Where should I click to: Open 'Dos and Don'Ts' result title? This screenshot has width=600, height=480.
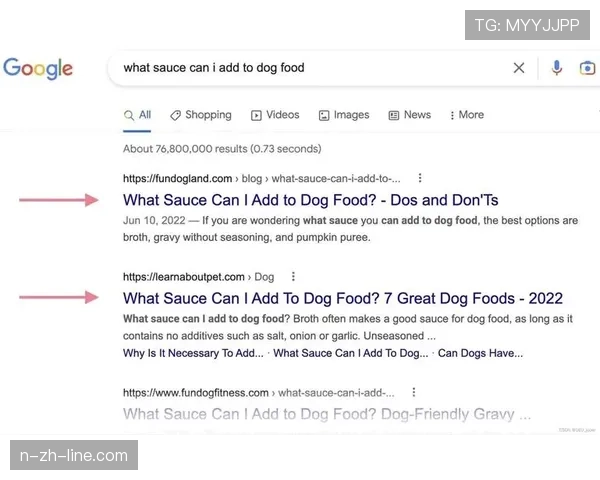point(310,200)
